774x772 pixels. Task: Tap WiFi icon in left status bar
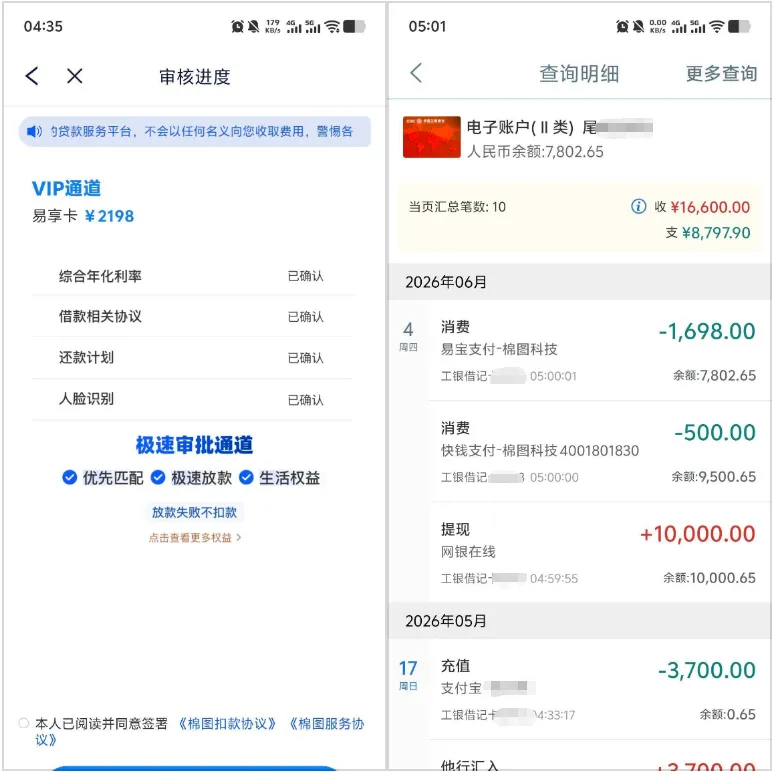pos(333,26)
